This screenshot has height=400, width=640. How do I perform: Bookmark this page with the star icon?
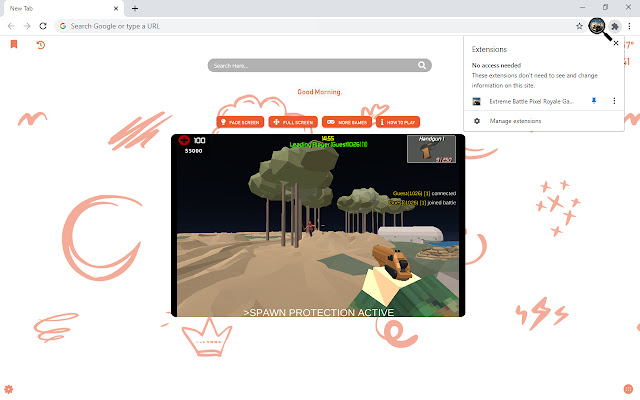tap(579, 26)
